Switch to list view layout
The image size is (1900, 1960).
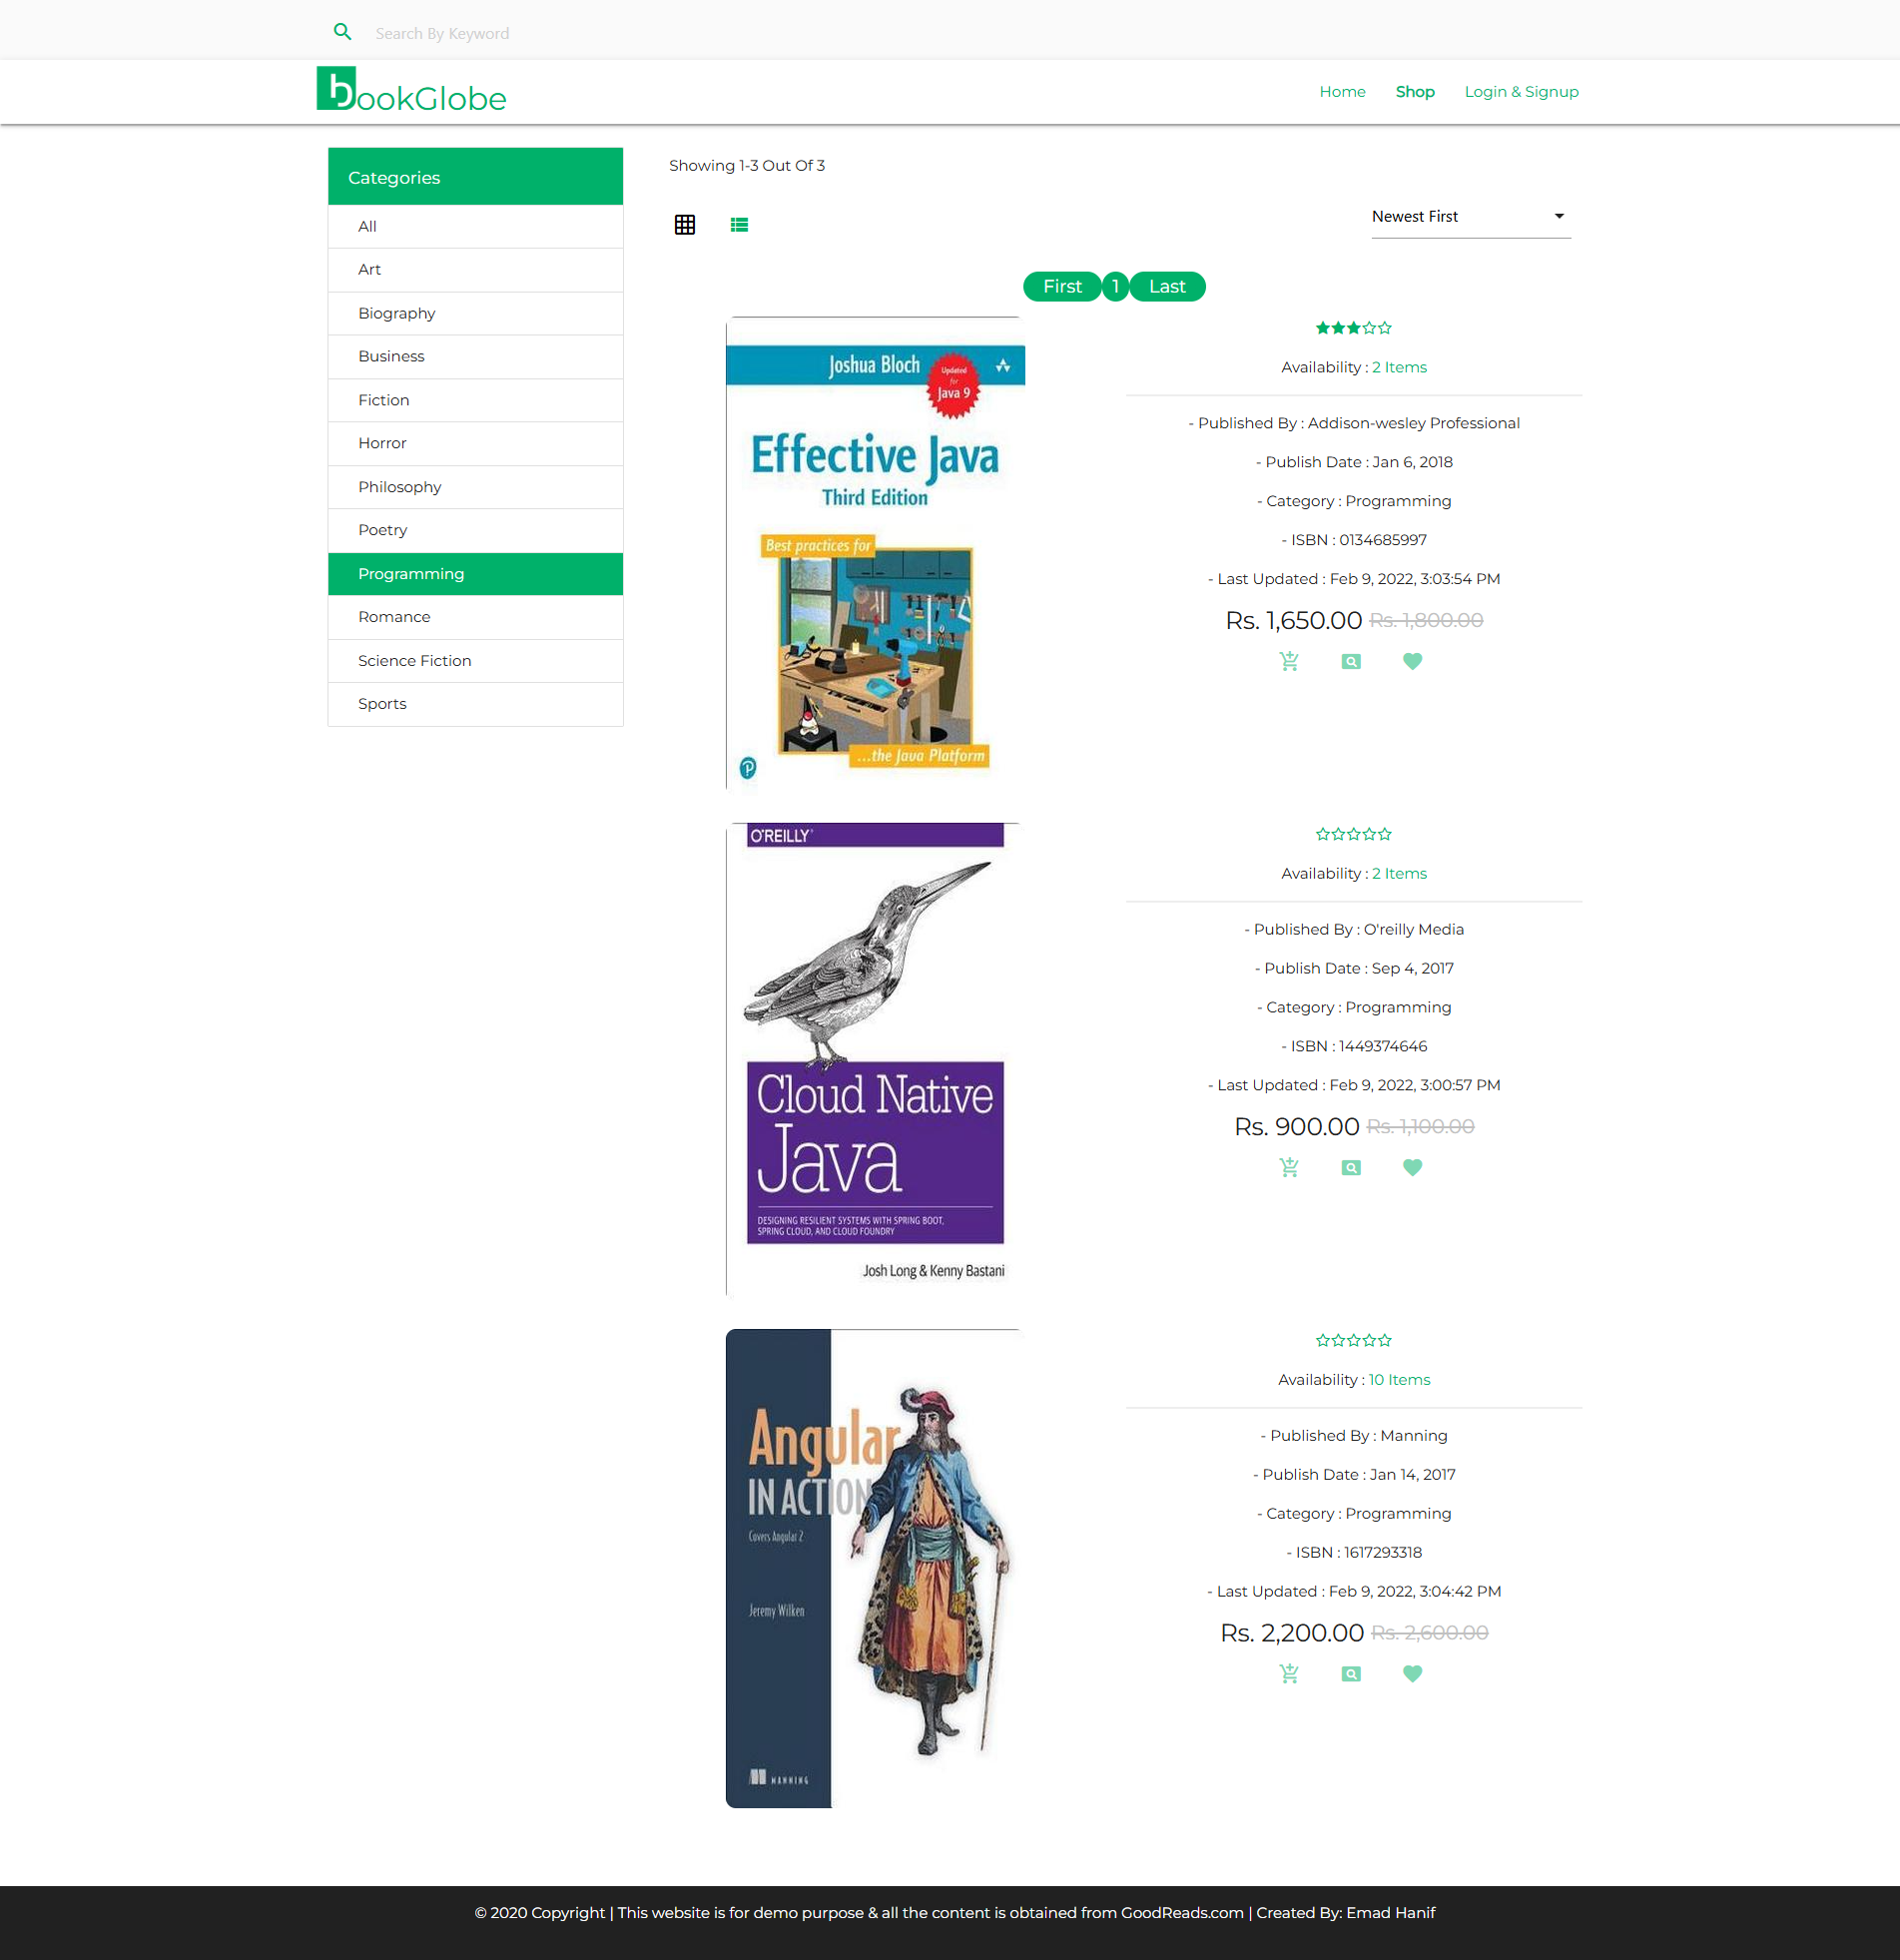coord(739,224)
